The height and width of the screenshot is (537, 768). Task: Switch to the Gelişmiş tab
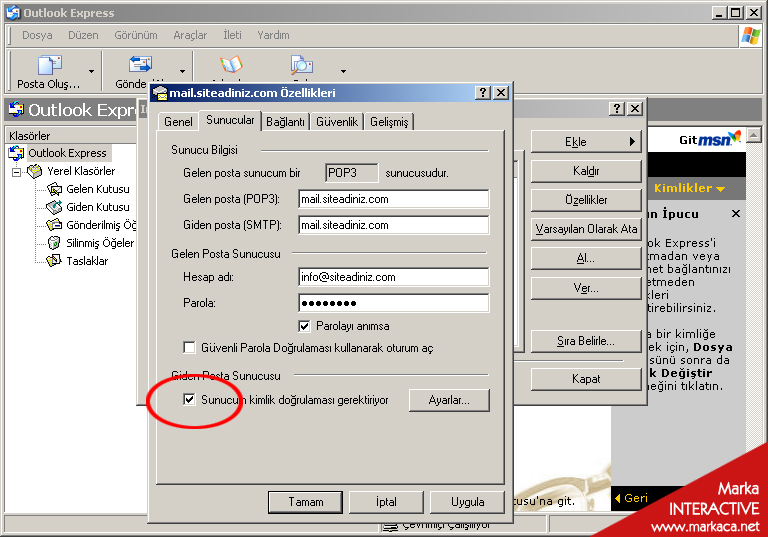tap(389, 122)
